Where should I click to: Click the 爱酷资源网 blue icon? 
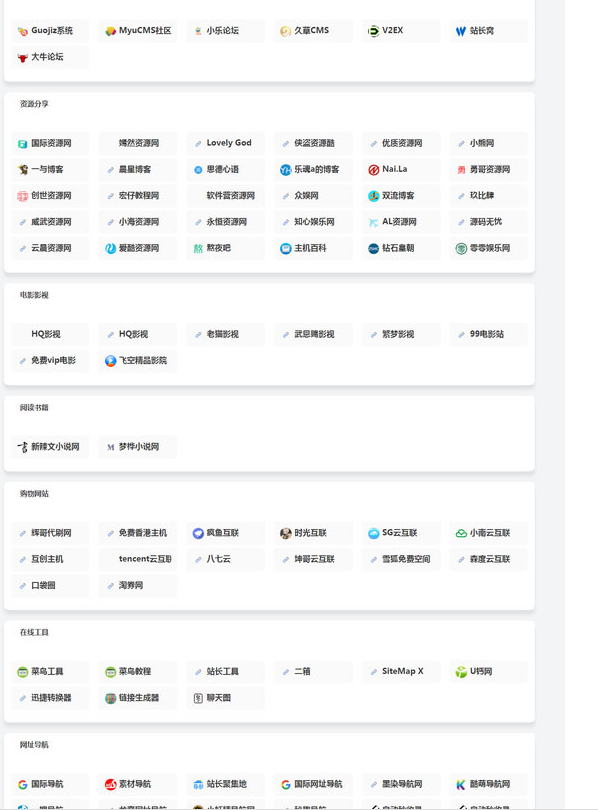click(x=111, y=249)
